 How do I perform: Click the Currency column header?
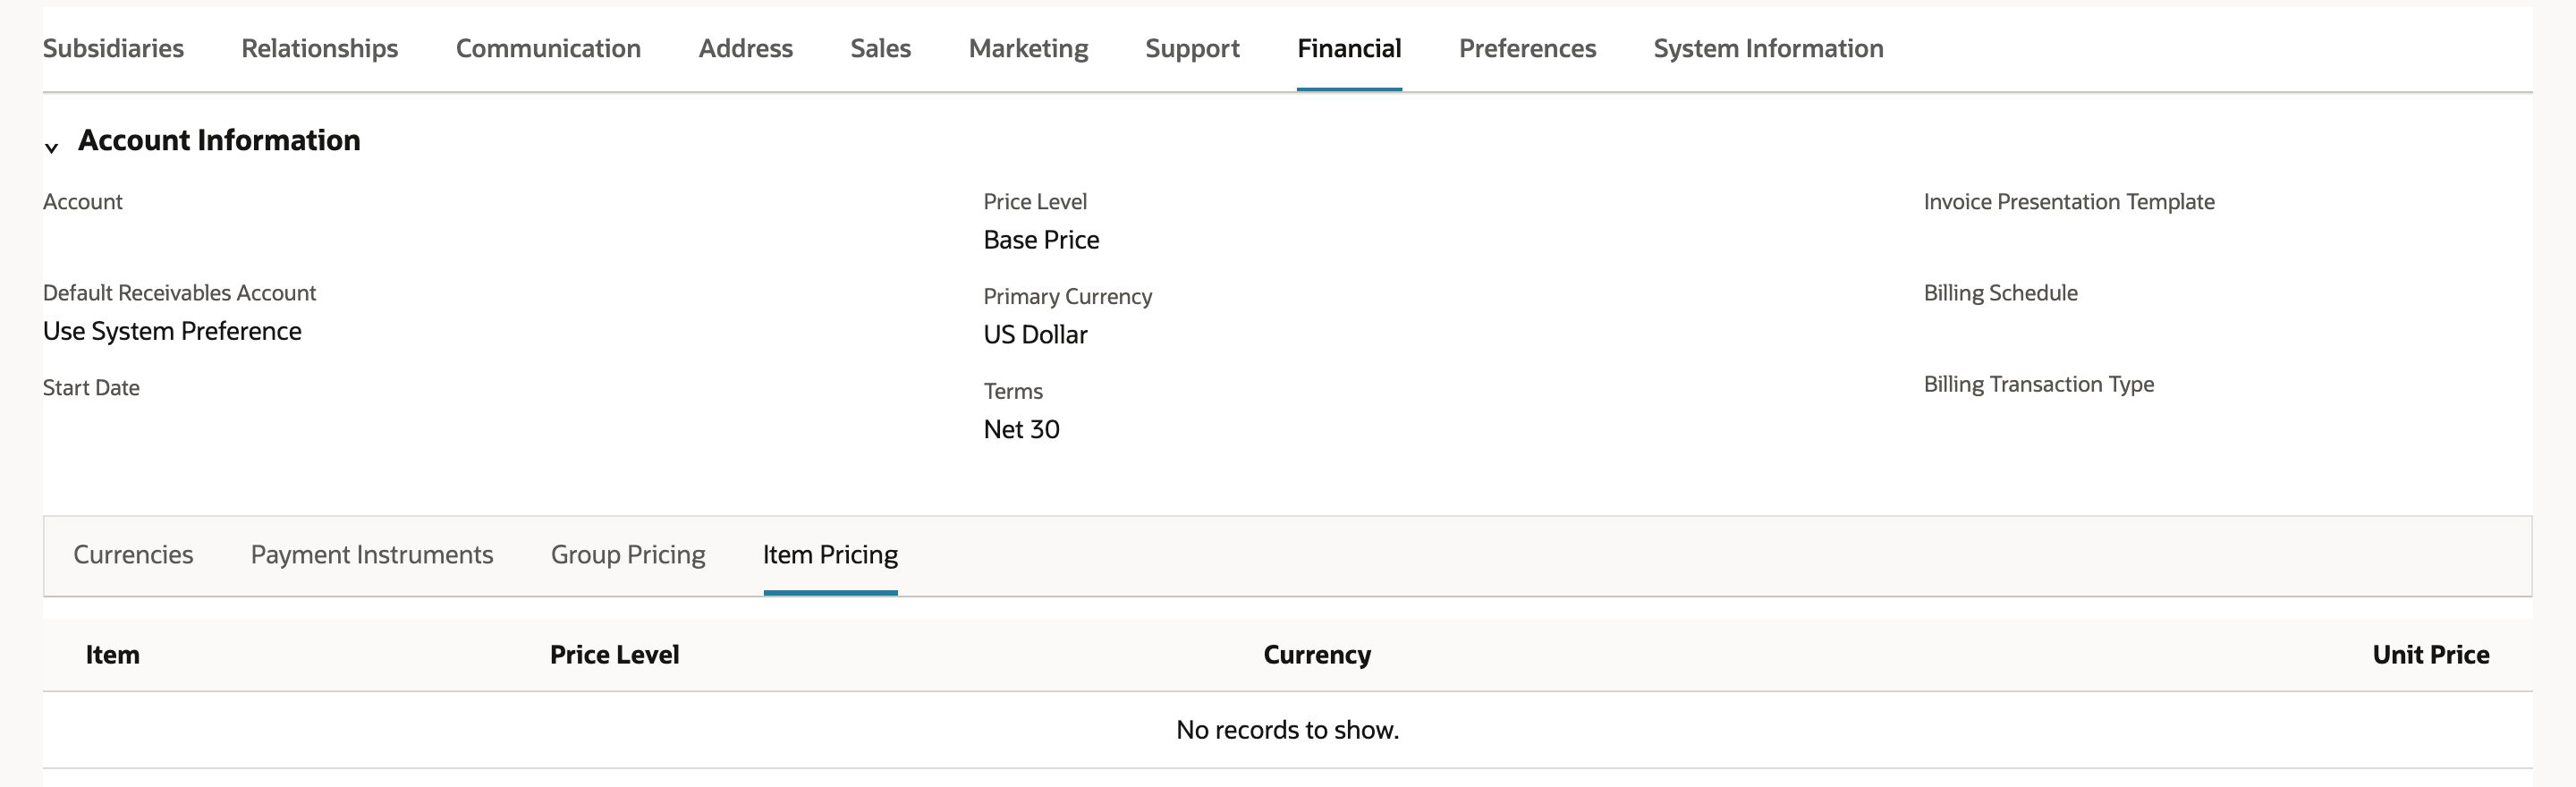click(x=1317, y=654)
